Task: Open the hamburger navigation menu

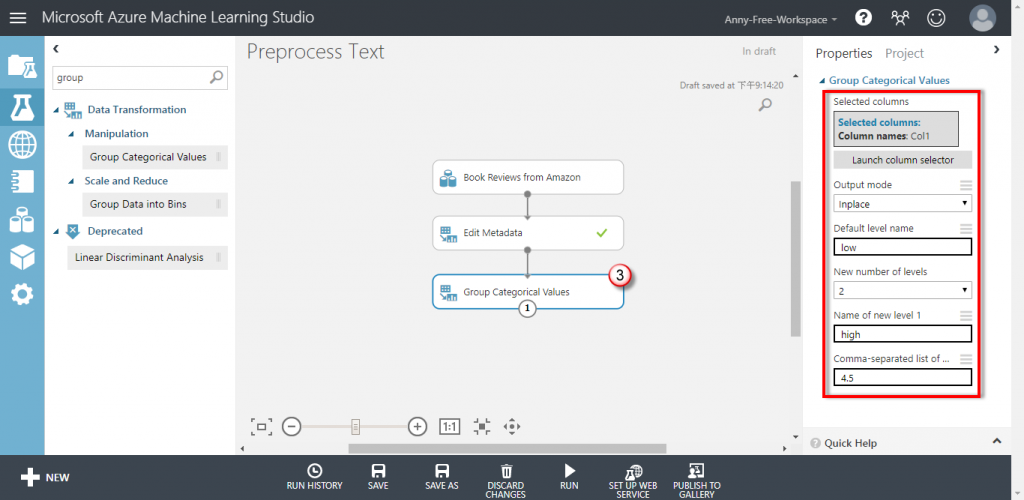Action: (18, 18)
